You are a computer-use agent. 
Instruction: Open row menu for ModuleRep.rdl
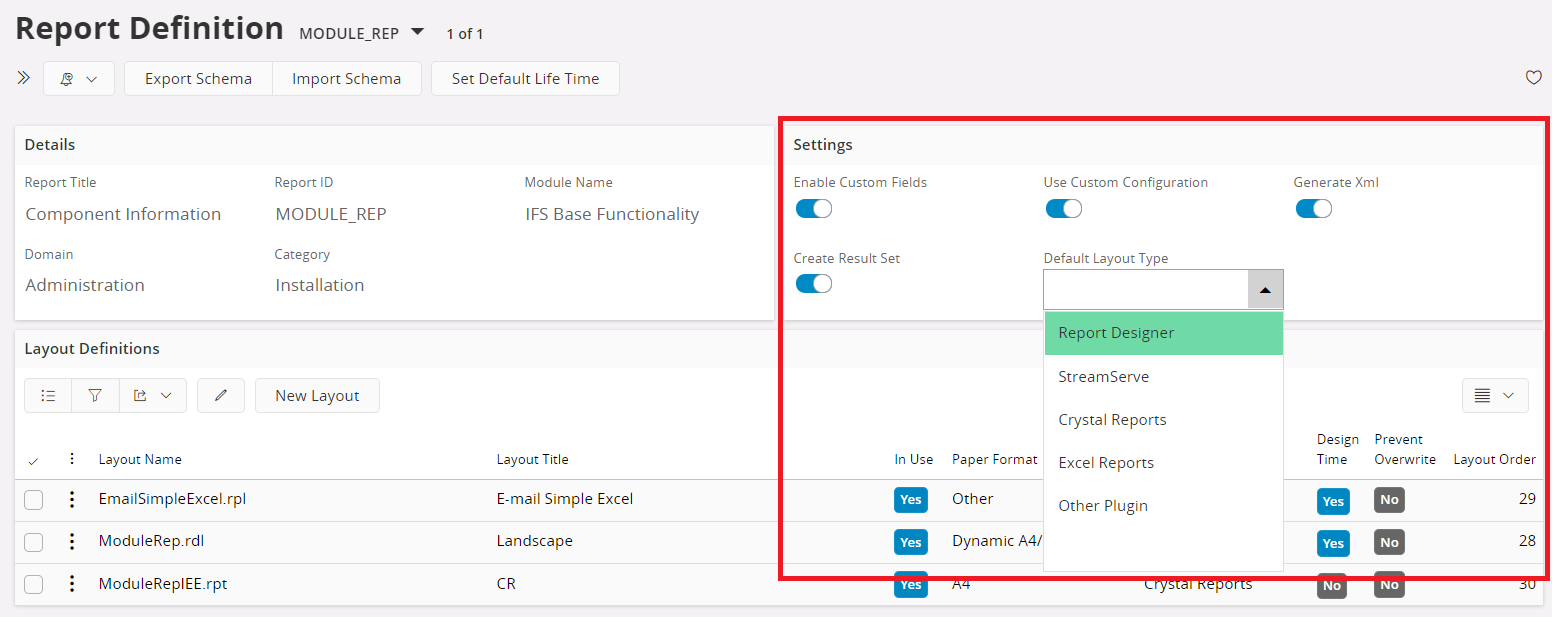pyautogui.click(x=72, y=541)
